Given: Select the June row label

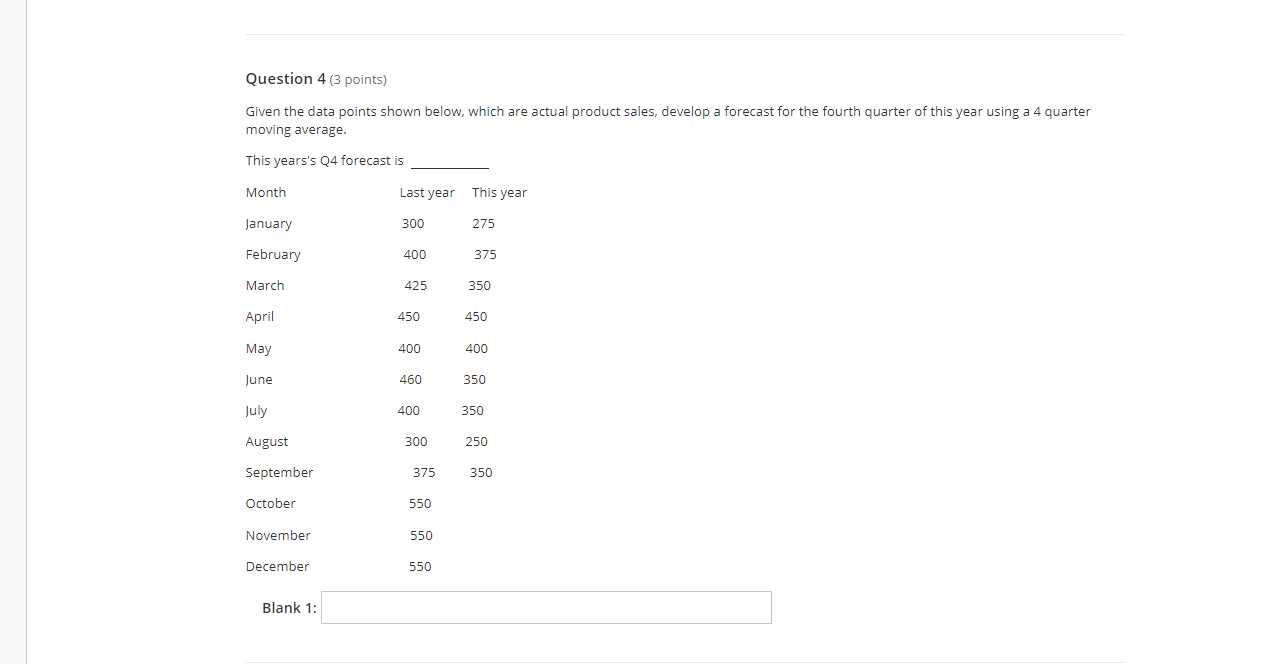Looking at the screenshot, I should coord(258,379).
